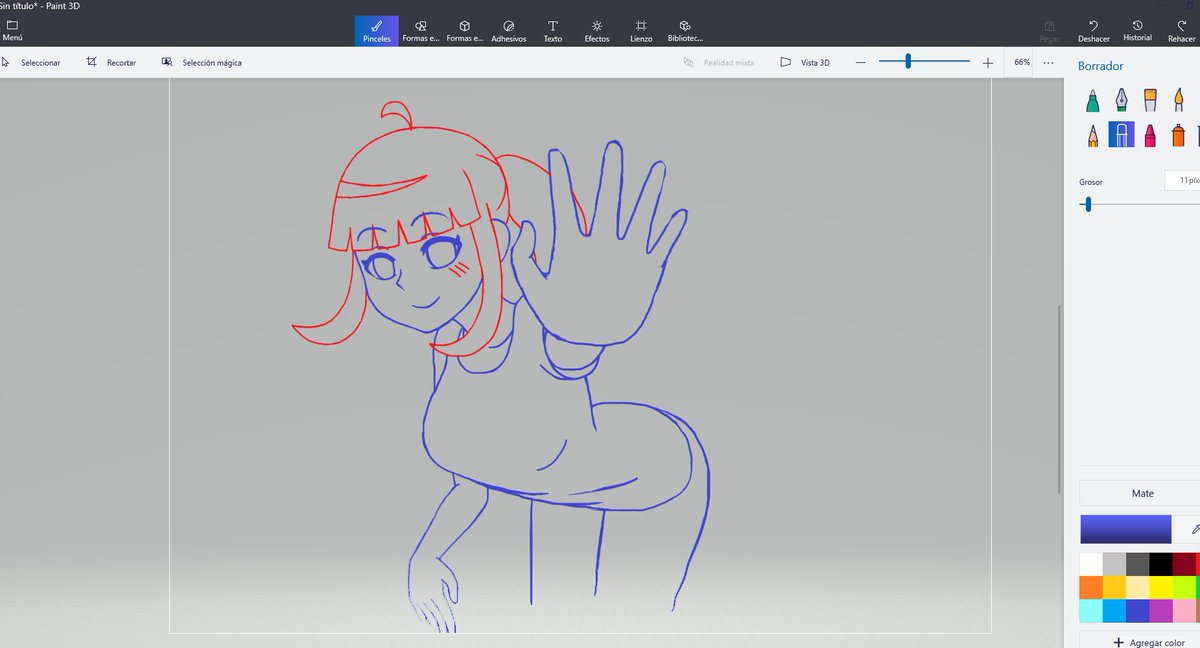
Task: Activate Selección mágica tool
Action: click(x=201, y=62)
